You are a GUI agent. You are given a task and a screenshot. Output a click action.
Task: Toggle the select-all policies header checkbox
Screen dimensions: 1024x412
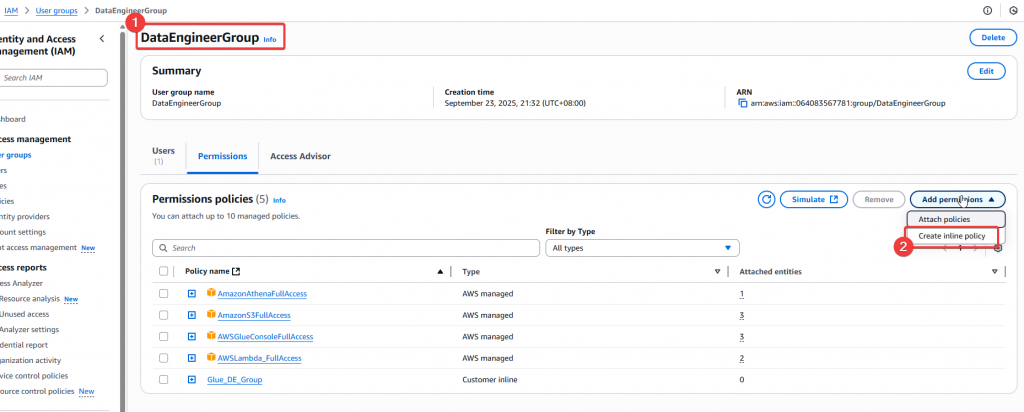point(164,271)
